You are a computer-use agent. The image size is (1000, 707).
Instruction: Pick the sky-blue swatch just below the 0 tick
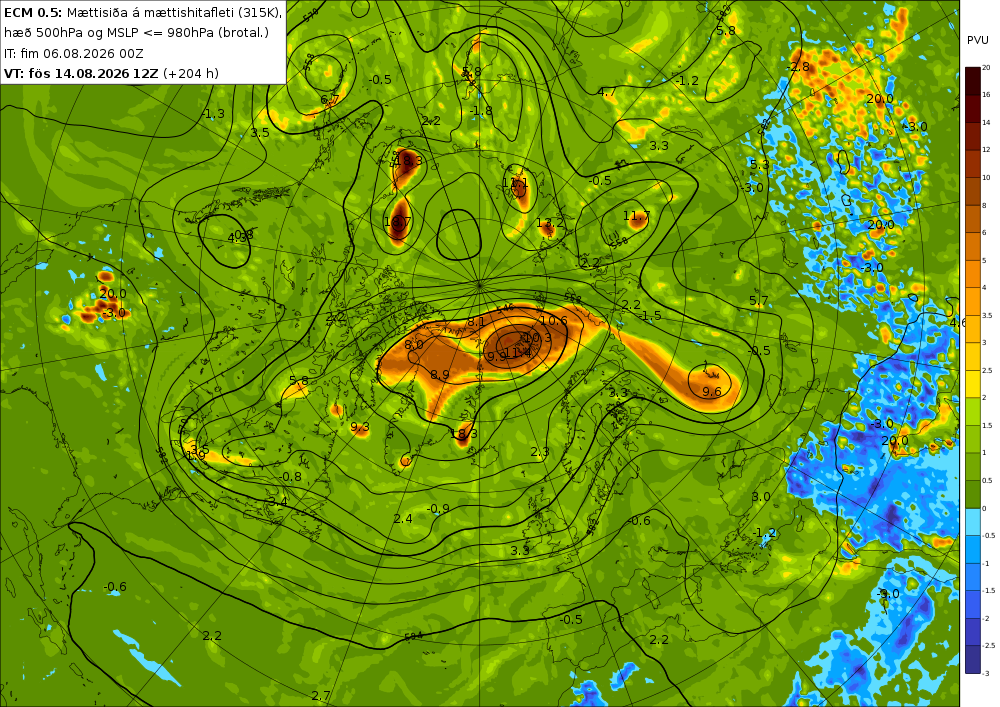(973, 521)
